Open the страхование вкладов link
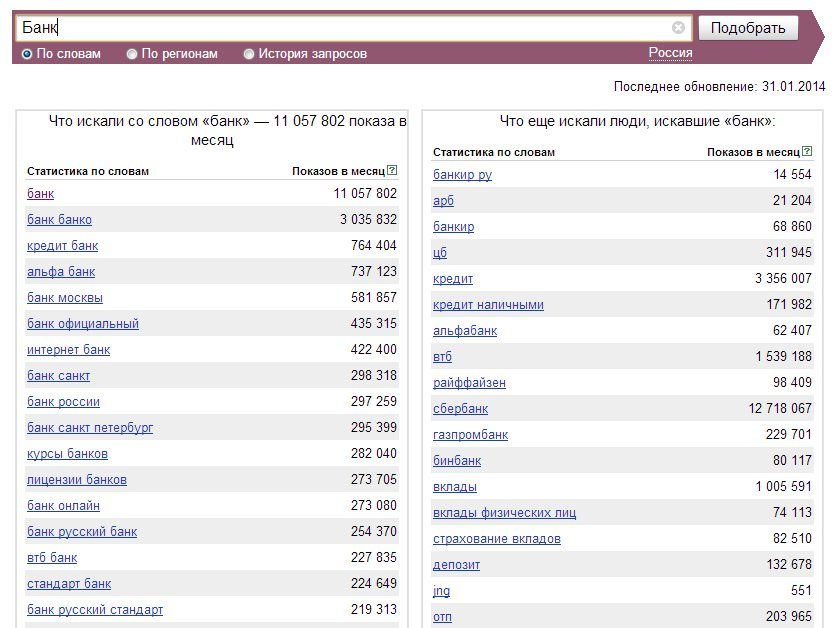The width and height of the screenshot is (835, 628). [x=497, y=540]
